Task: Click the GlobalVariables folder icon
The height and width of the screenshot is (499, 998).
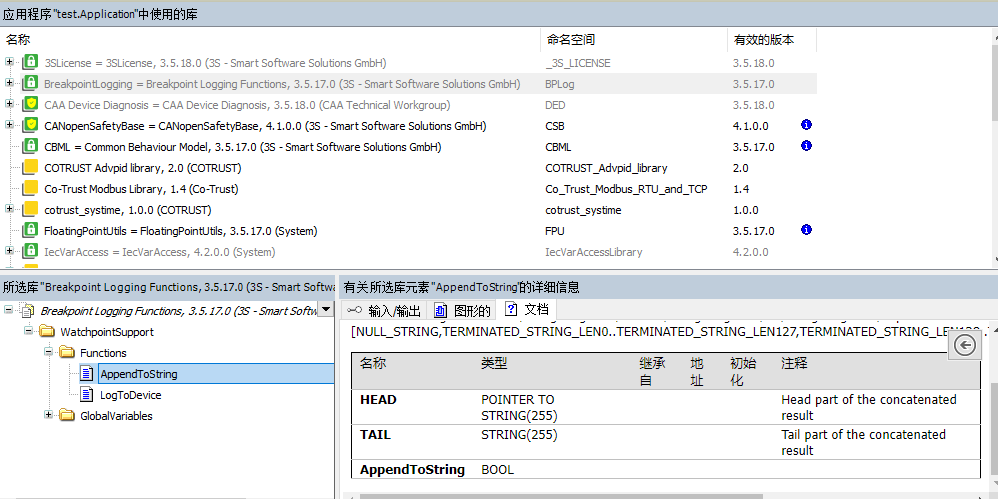Action: [67, 416]
